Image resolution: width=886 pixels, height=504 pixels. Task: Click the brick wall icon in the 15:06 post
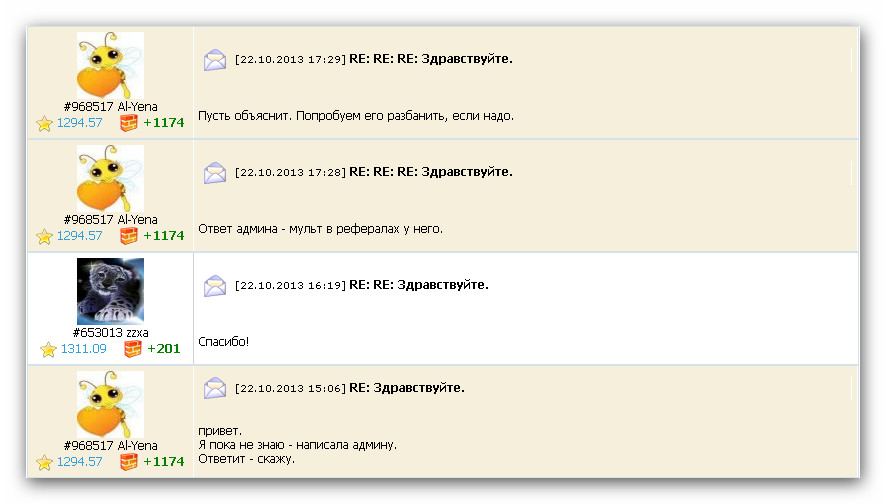(x=129, y=462)
